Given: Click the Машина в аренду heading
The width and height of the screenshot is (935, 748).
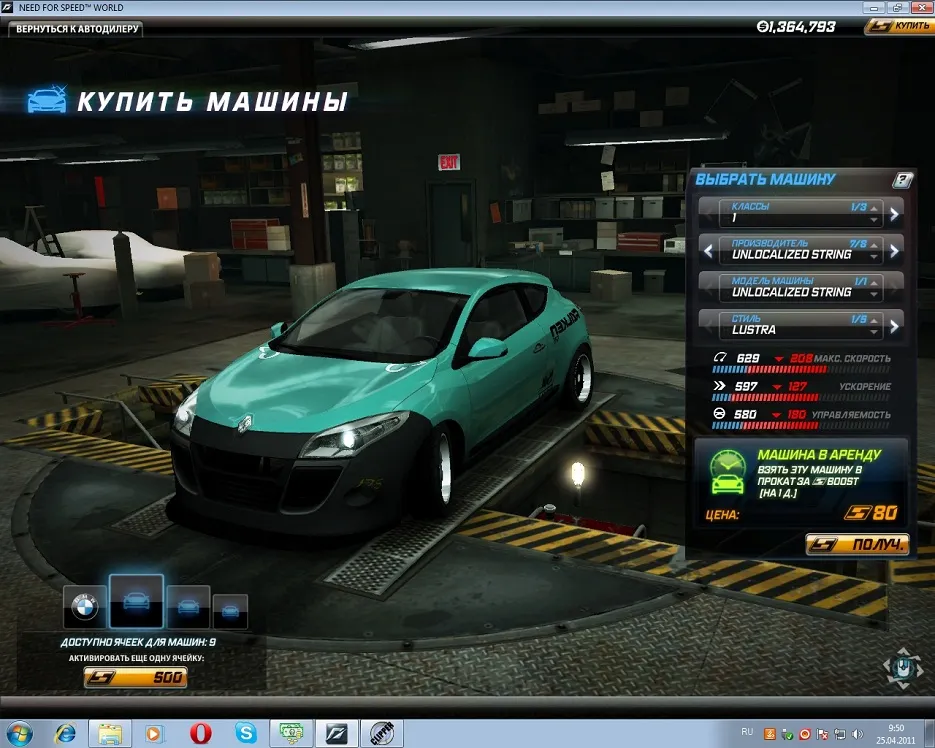Looking at the screenshot, I should [x=819, y=455].
